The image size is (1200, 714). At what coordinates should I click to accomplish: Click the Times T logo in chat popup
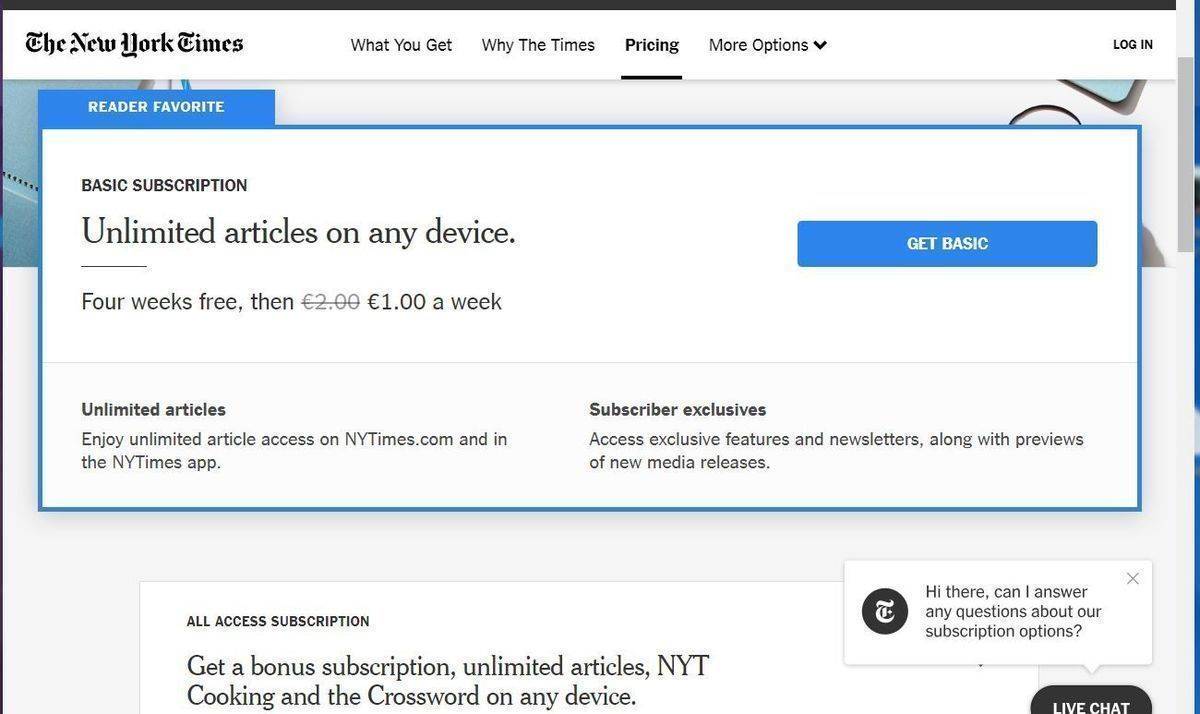pos(885,611)
